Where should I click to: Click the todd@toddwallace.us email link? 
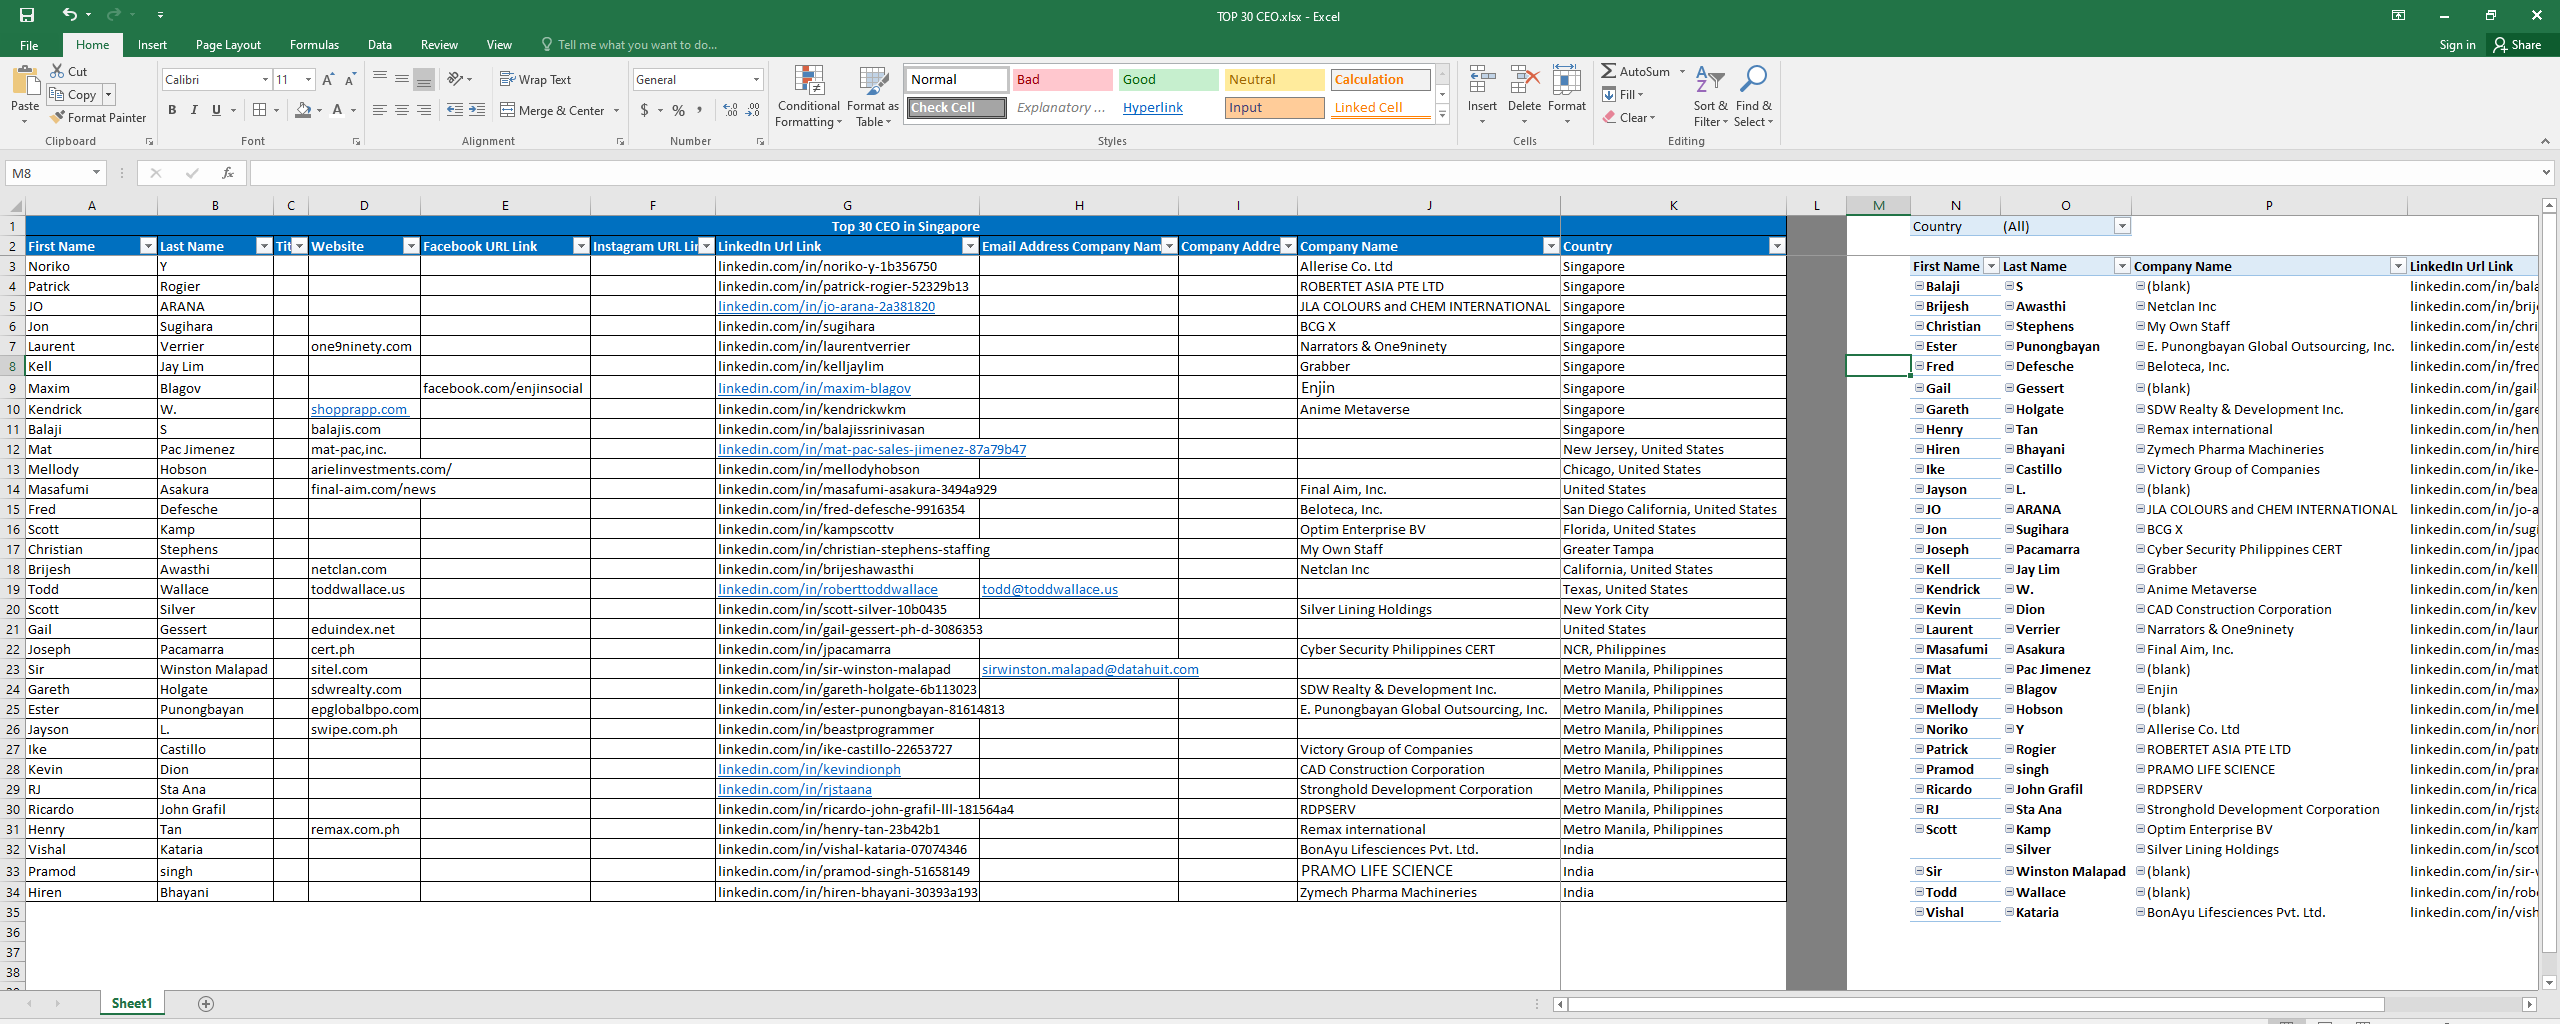(1050, 590)
